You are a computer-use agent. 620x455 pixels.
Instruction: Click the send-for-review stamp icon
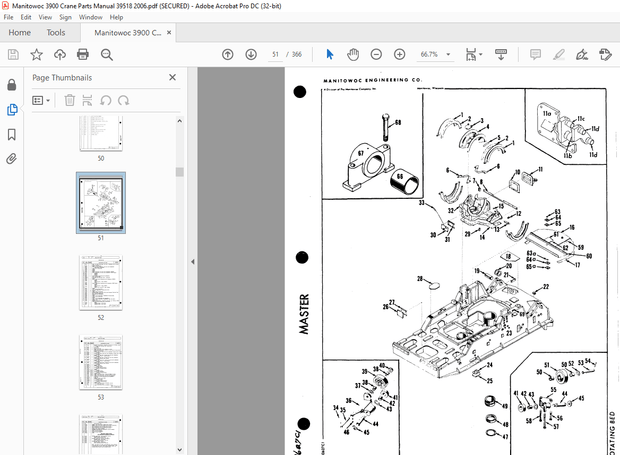point(605,55)
